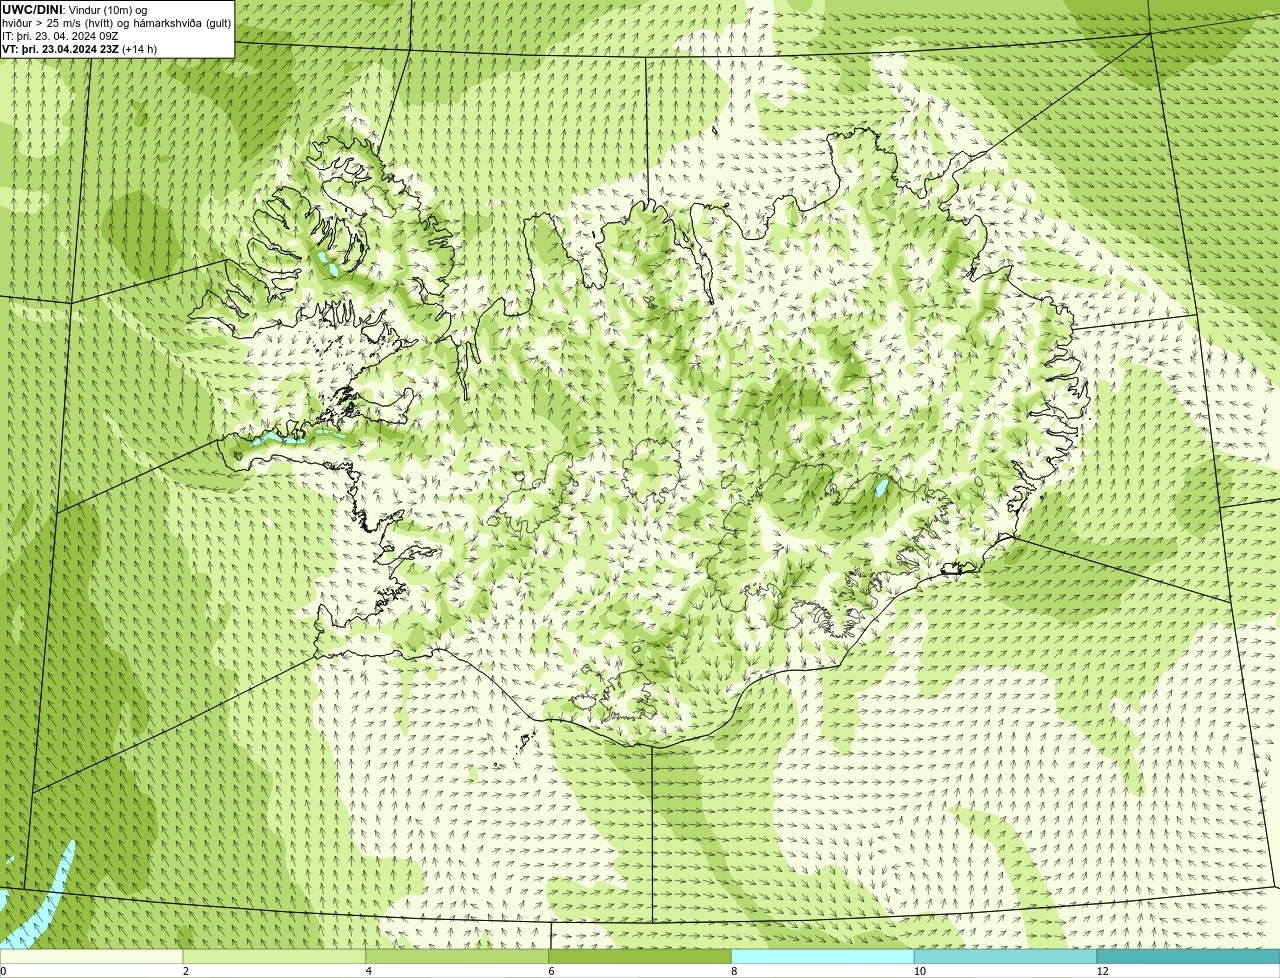
Task: Click the "0" scale tick label
Action: (x=3, y=971)
